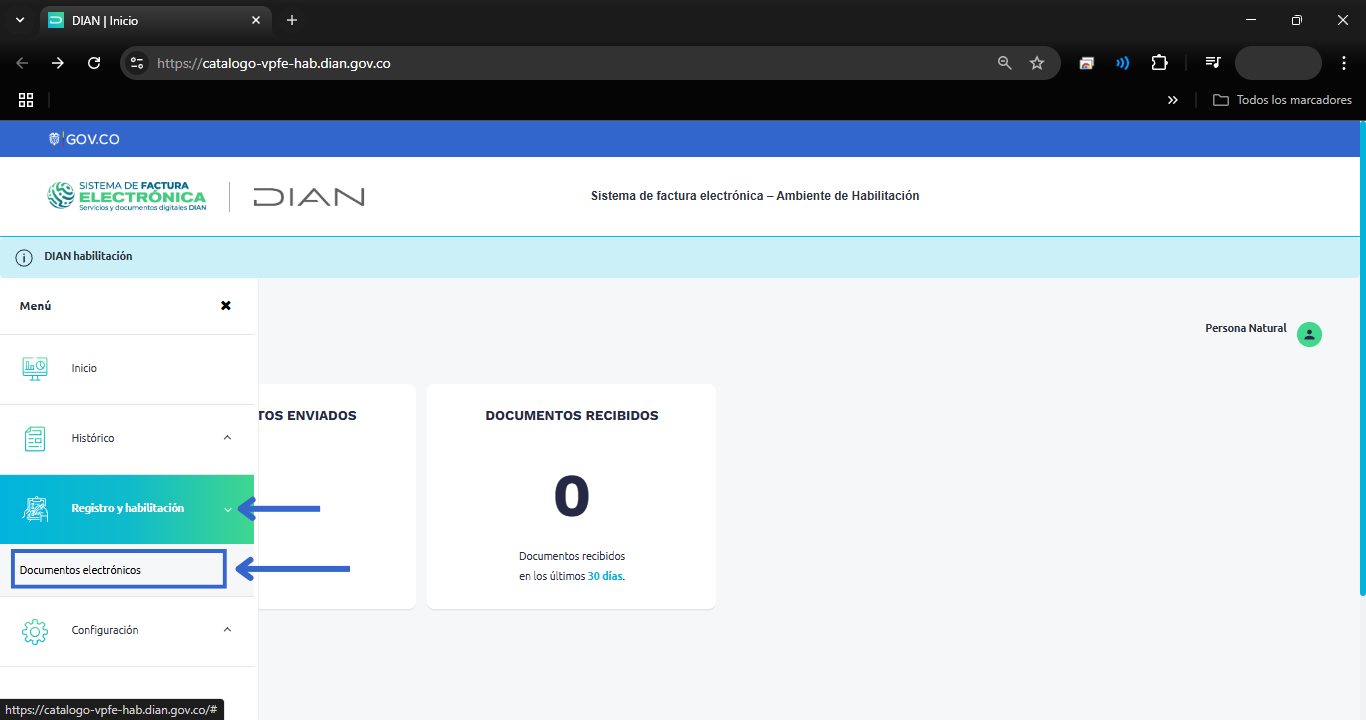This screenshot has height=720, width=1366.
Task: Expand the Configuración submenu chevron
Action: pos(227,630)
